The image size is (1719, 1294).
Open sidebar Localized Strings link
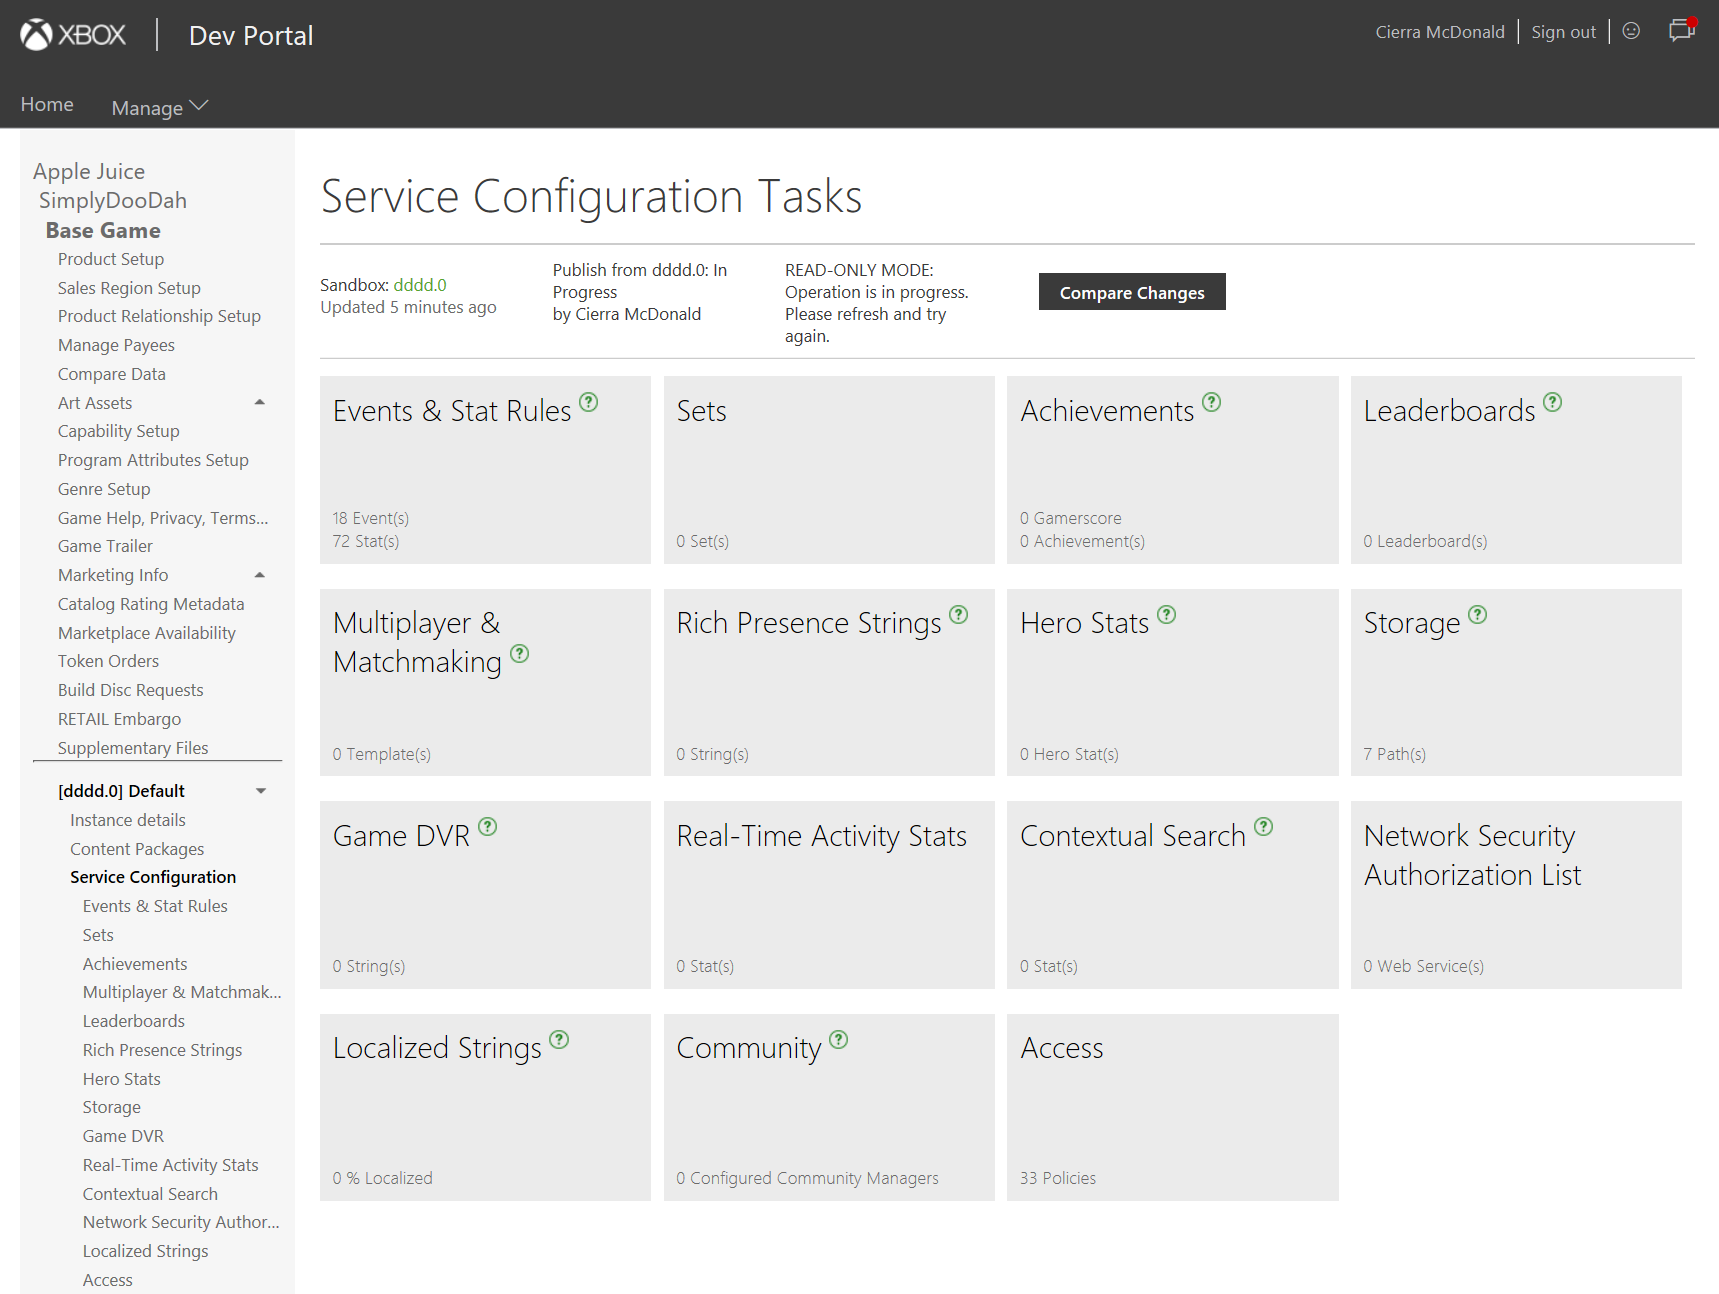pyautogui.click(x=145, y=1251)
